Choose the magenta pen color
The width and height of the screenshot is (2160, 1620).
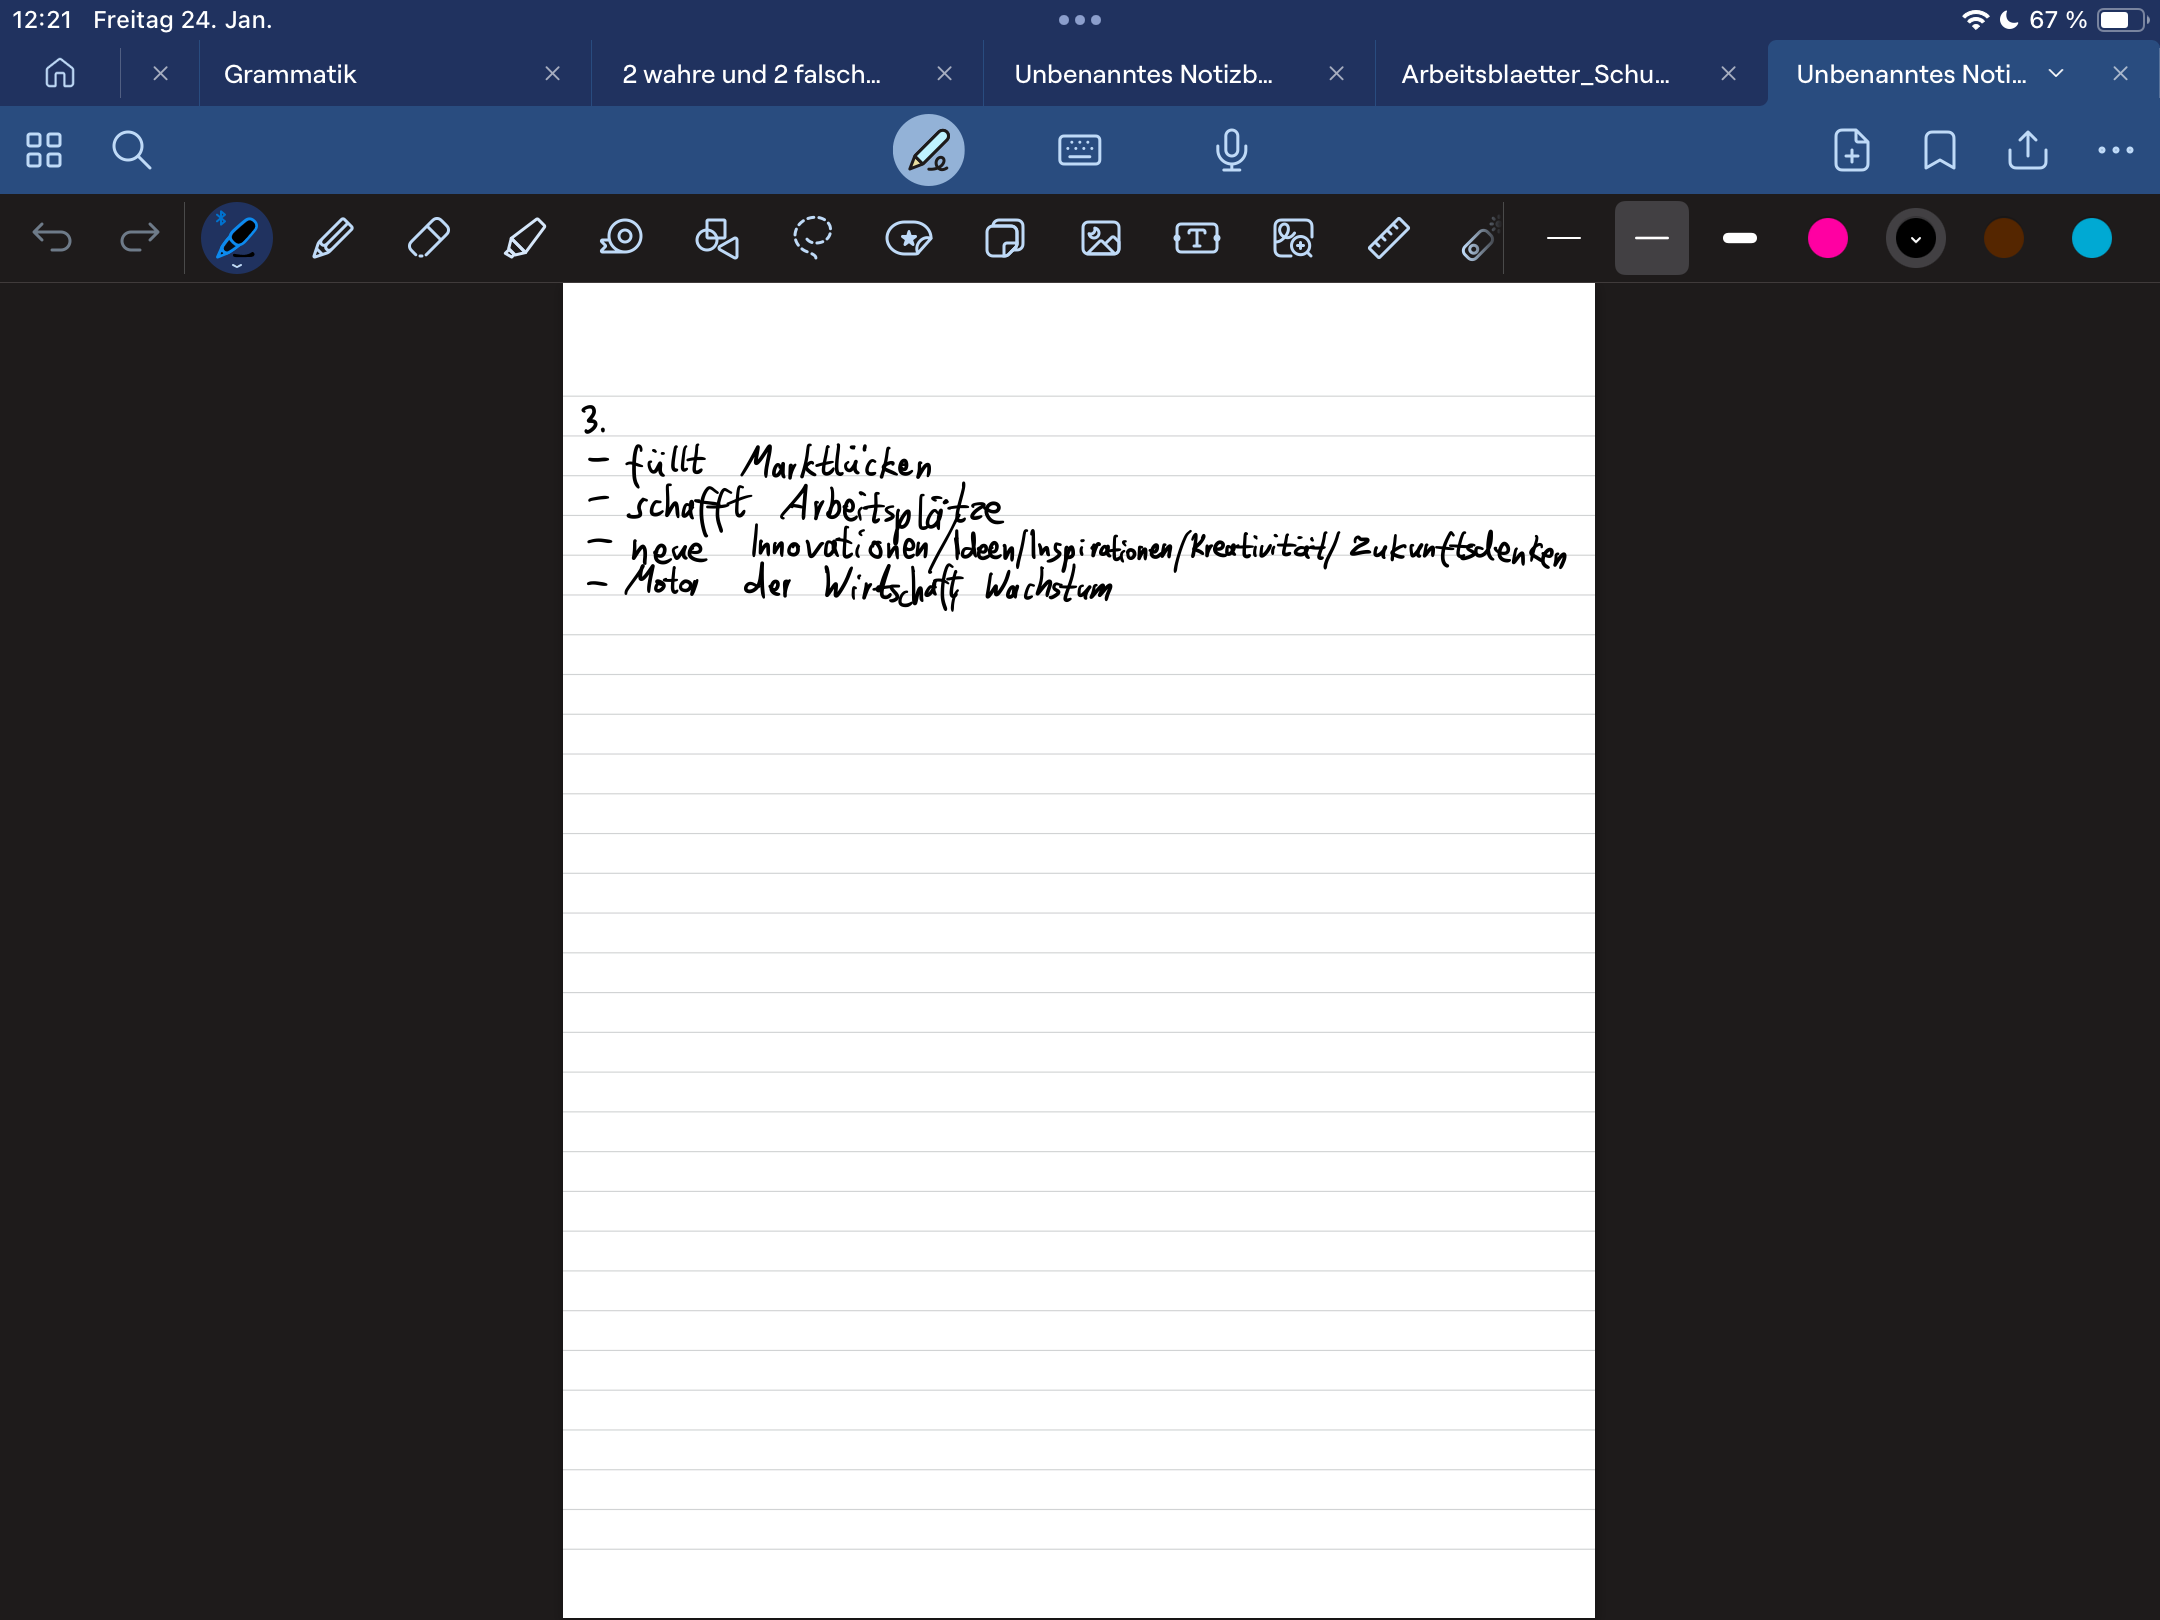pos(1827,239)
